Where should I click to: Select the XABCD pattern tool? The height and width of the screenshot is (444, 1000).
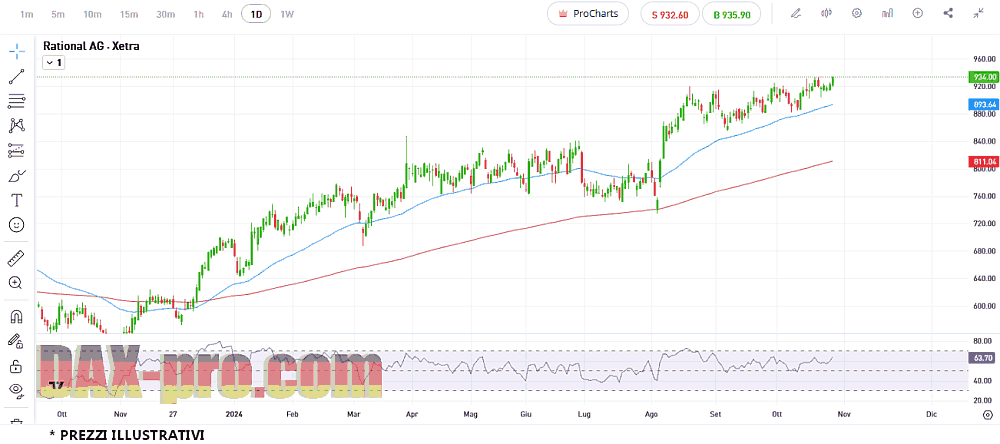click(x=17, y=126)
